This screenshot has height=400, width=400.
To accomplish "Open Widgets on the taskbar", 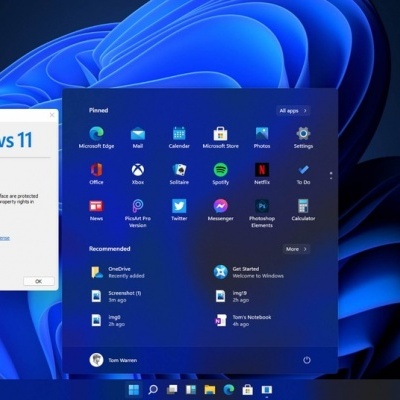I will pyautogui.click(x=191, y=389).
